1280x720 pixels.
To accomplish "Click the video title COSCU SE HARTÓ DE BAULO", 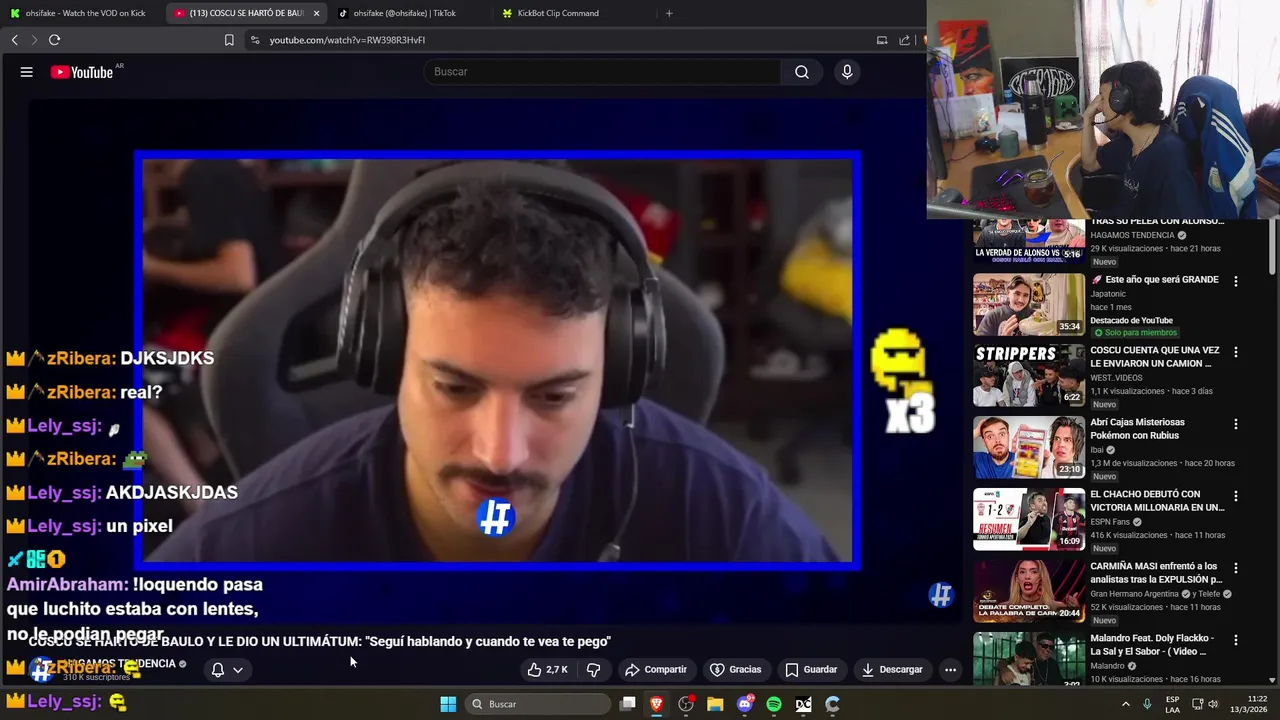I will (319, 642).
